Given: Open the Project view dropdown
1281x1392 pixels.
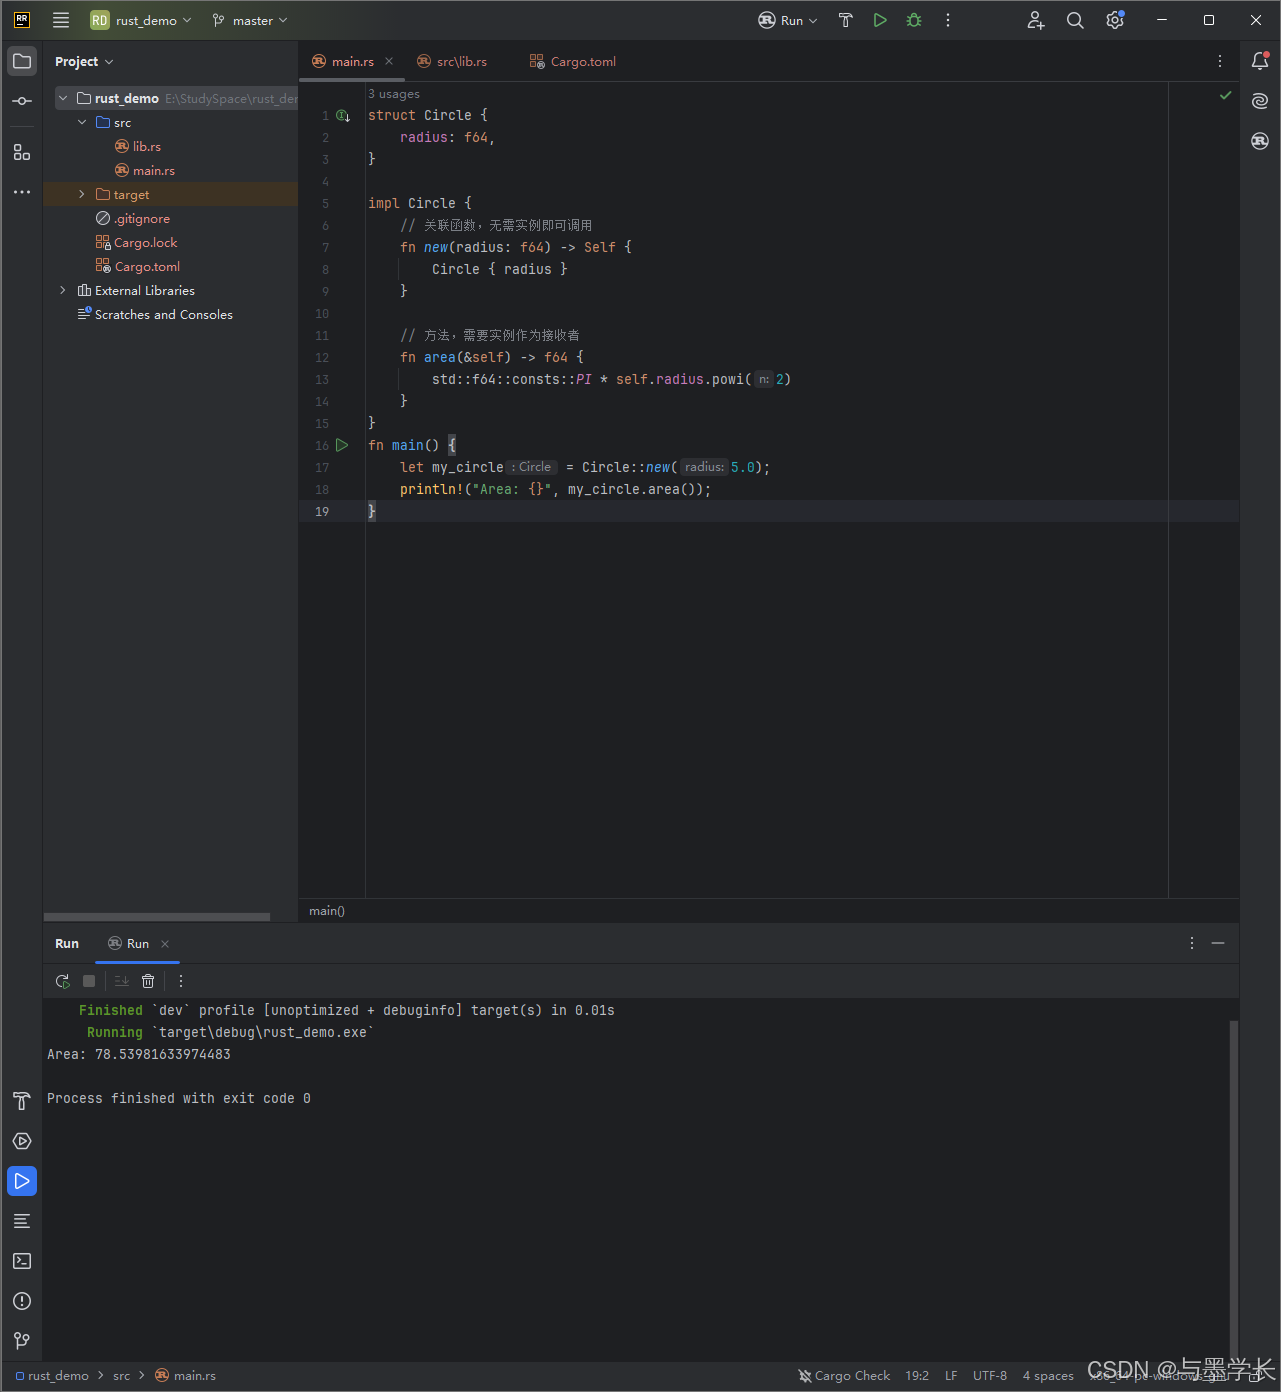Looking at the screenshot, I should click(x=84, y=62).
